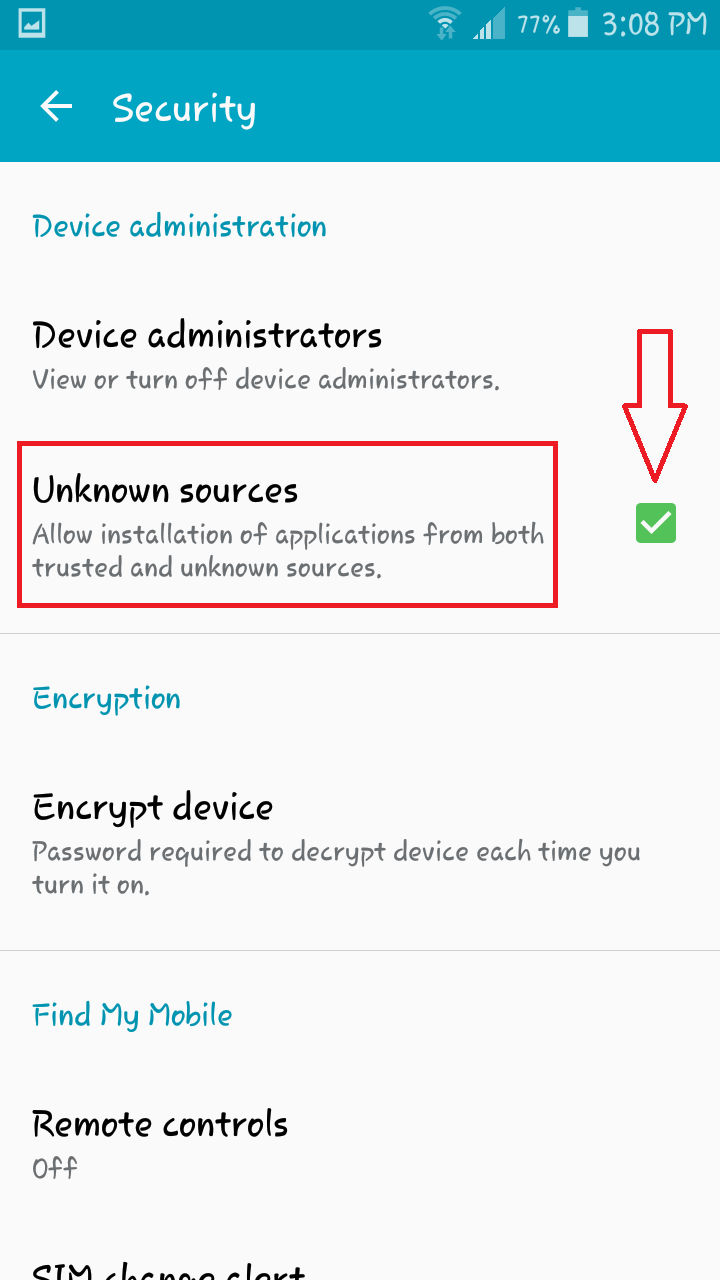This screenshot has height=1280, width=720.
Task: Tap the image notification icon in status bar
Action: tap(31, 24)
